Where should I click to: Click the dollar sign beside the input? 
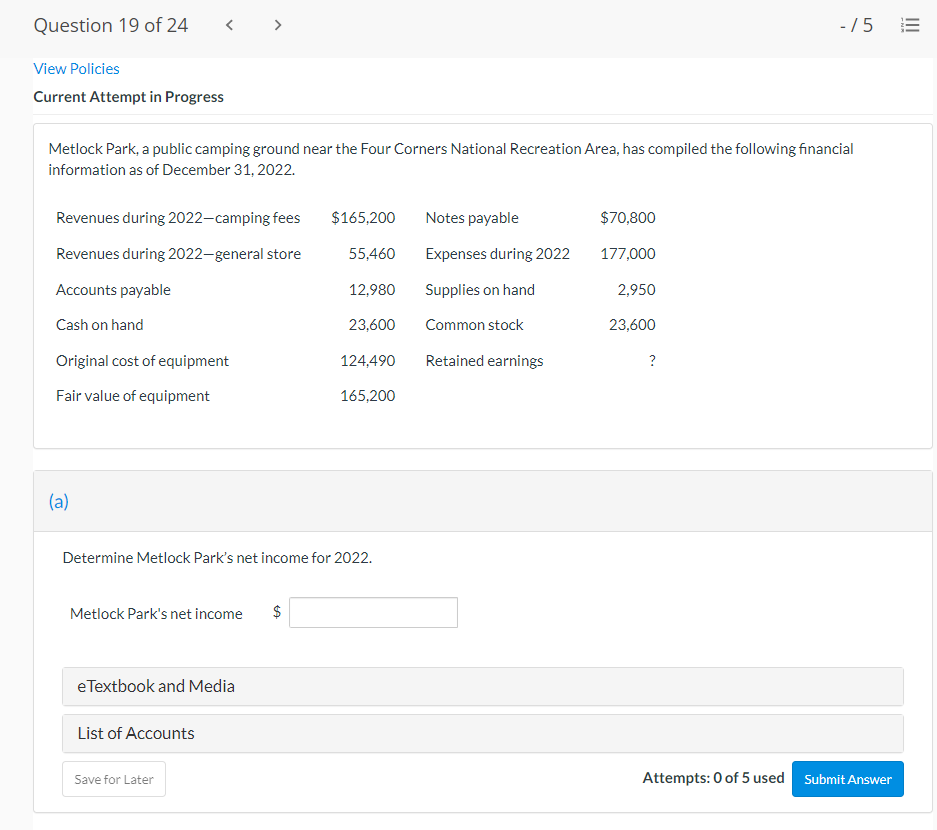277,613
